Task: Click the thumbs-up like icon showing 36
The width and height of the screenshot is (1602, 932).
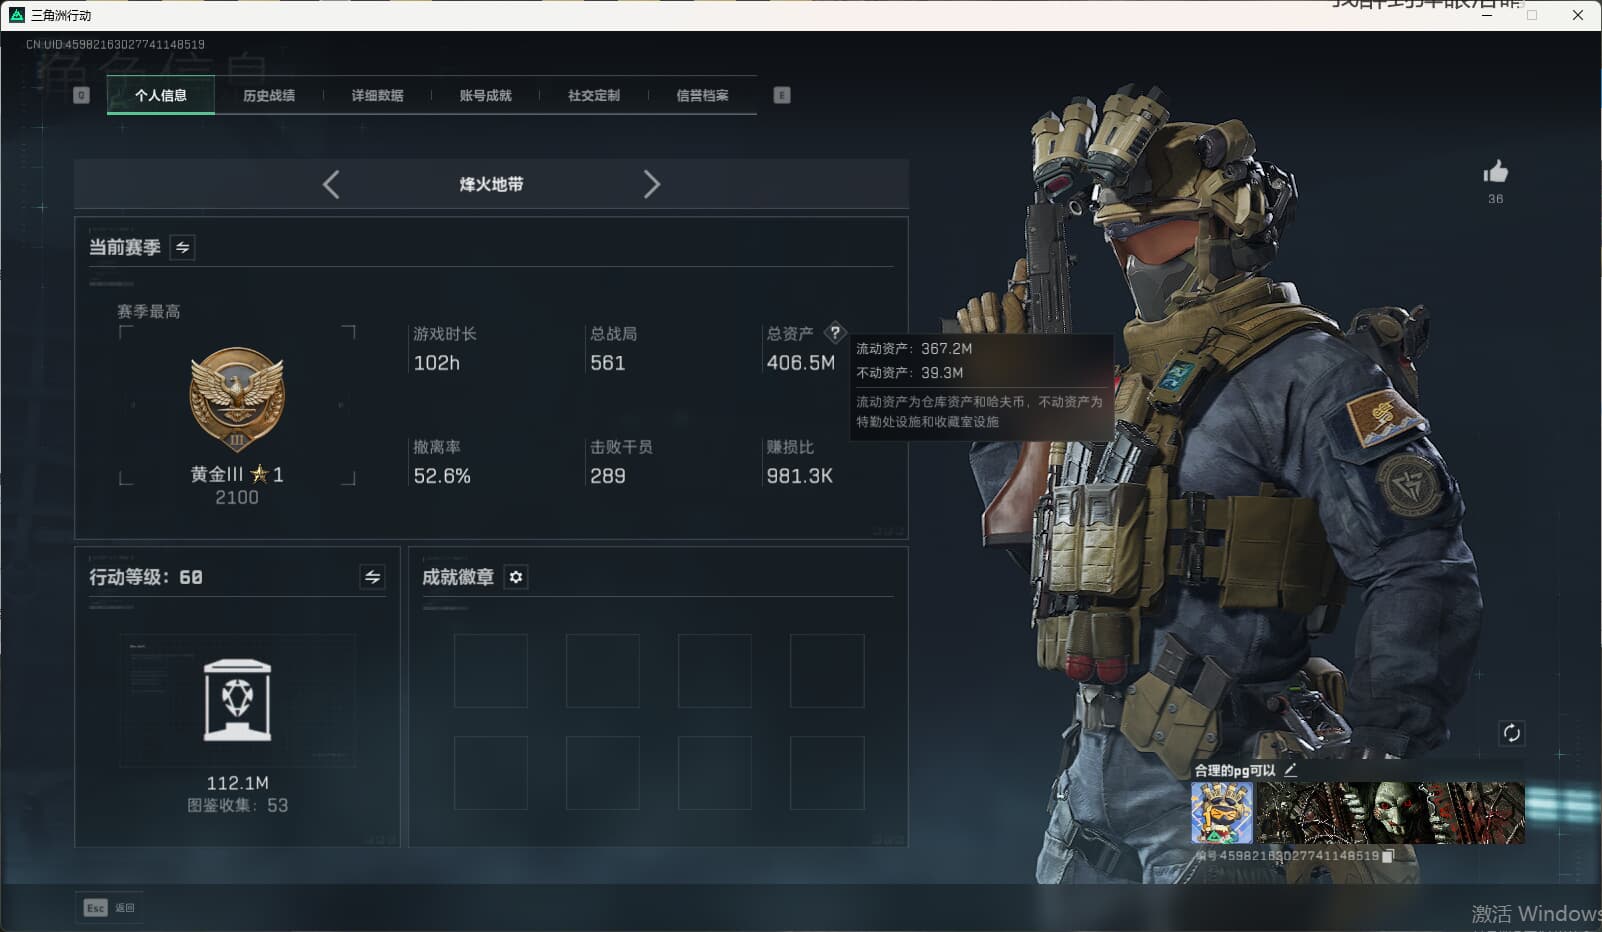Action: coord(1495,172)
